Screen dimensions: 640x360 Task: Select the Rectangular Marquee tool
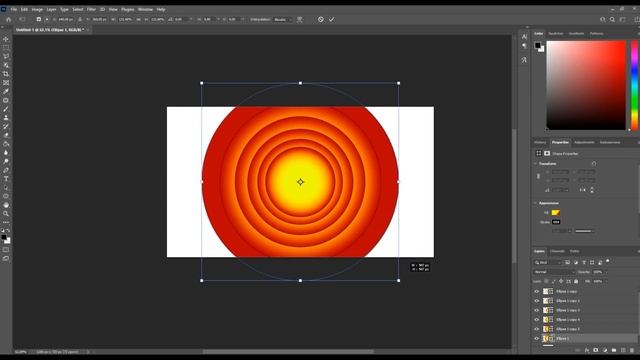pos(6,48)
